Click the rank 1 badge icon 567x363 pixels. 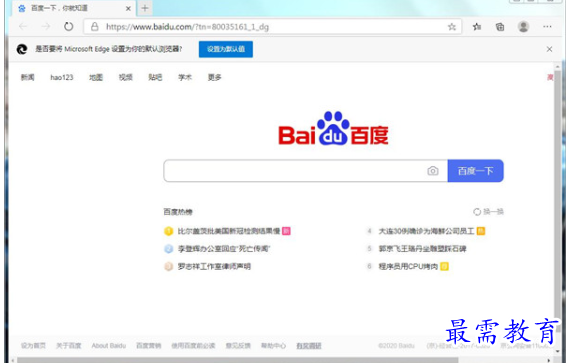point(169,231)
